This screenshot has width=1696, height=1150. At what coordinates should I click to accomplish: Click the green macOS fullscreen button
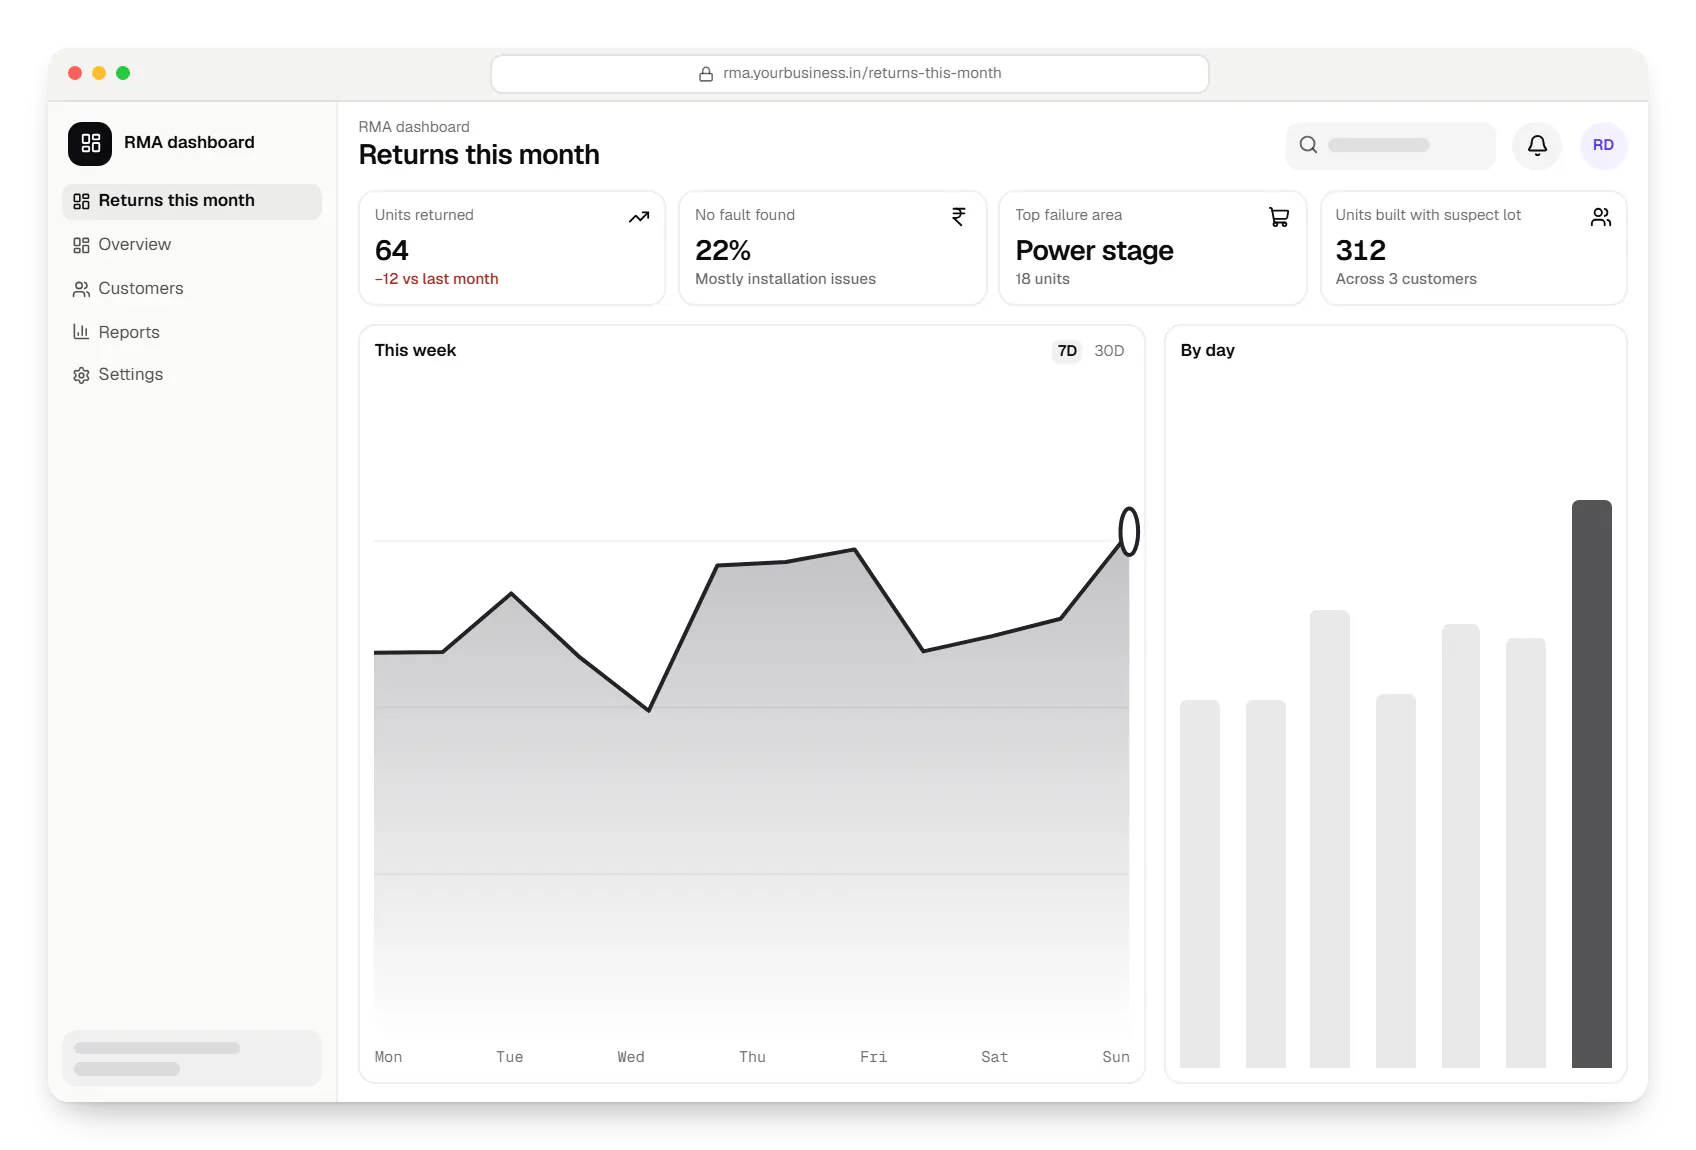(123, 73)
